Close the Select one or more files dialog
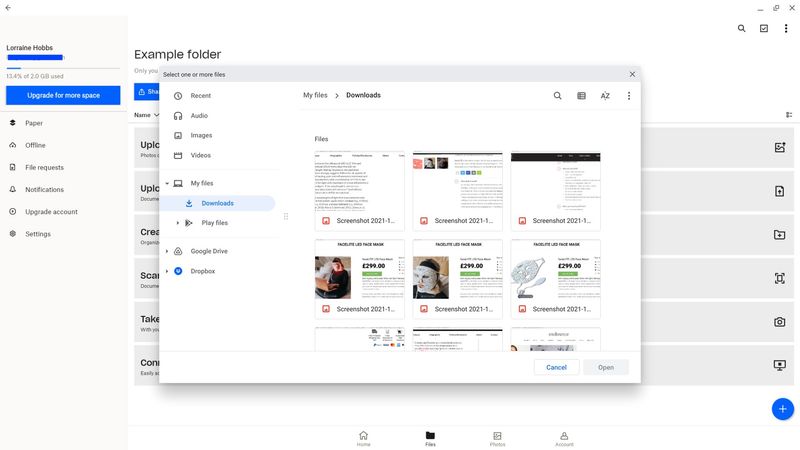The height and width of the screenshot is (450, 800). pyautogui.click(x=632, y=74)
